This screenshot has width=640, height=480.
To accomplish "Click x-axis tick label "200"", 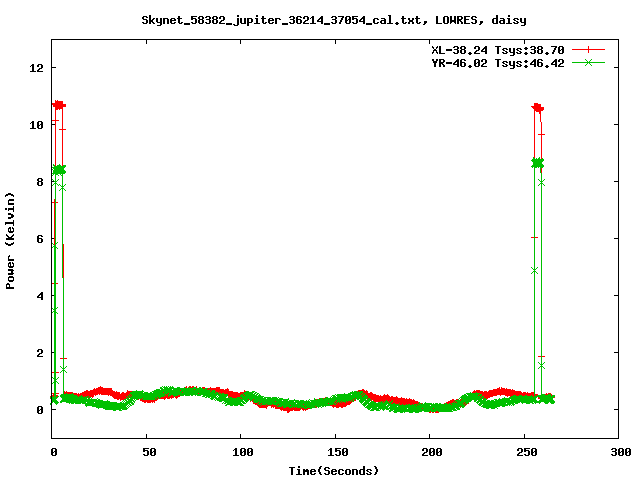I will (x=432, y=452).
